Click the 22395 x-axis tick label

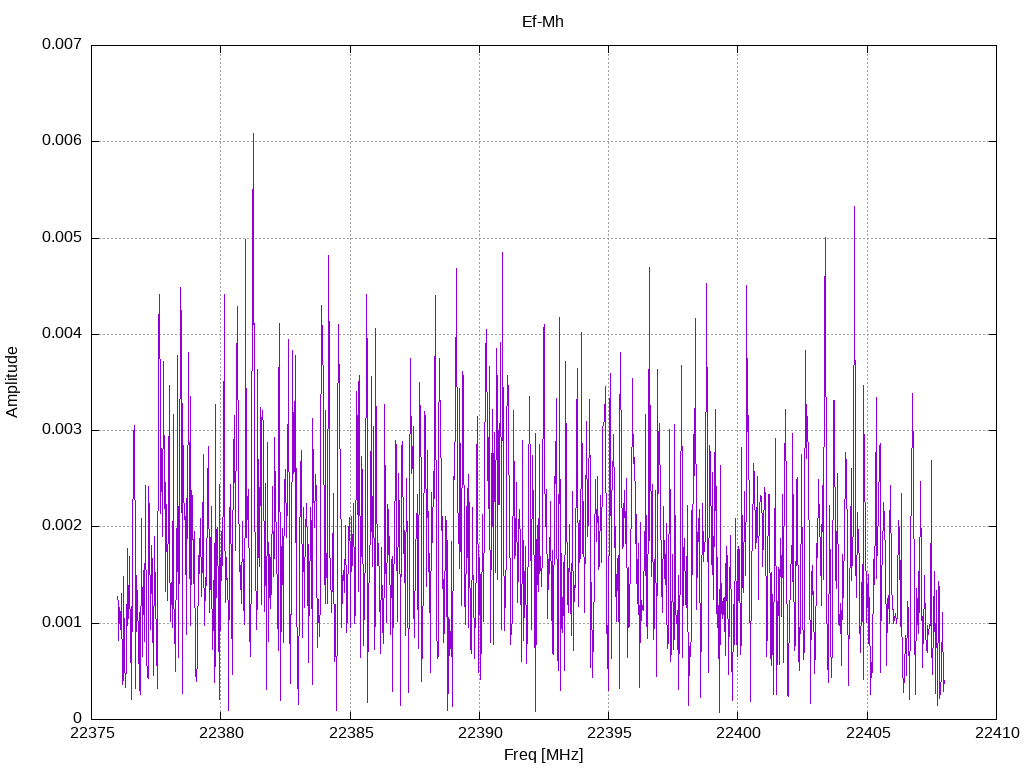[608, 734]
